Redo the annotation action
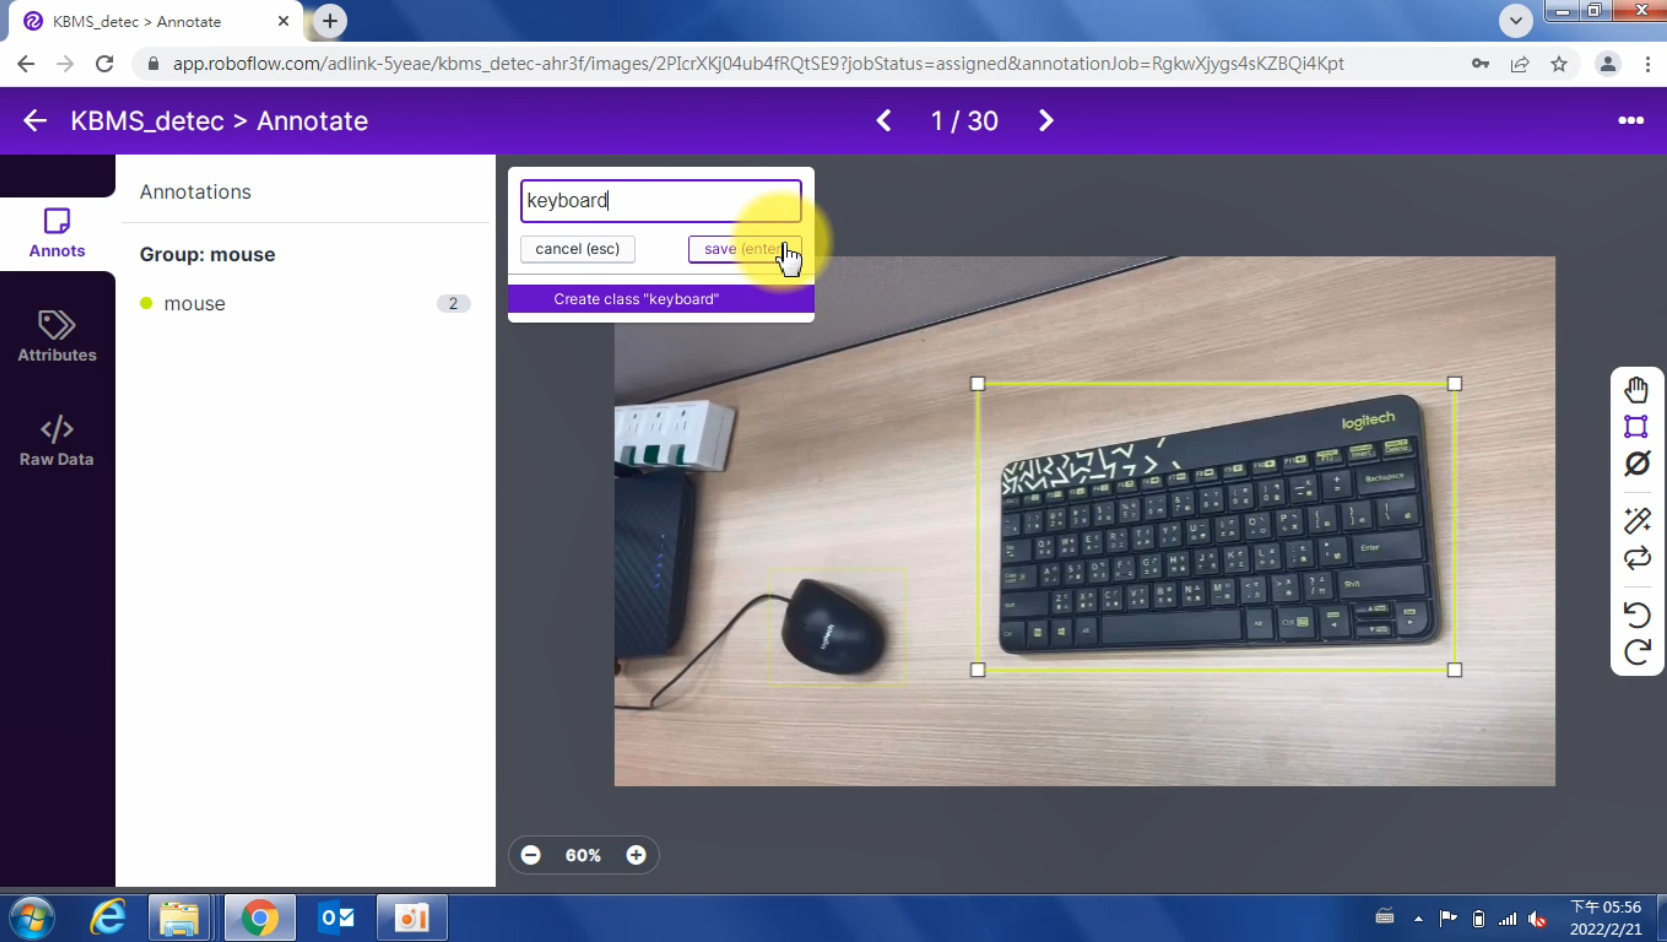Viewport: 1667px width, 942px height. tap(1636, 652)
